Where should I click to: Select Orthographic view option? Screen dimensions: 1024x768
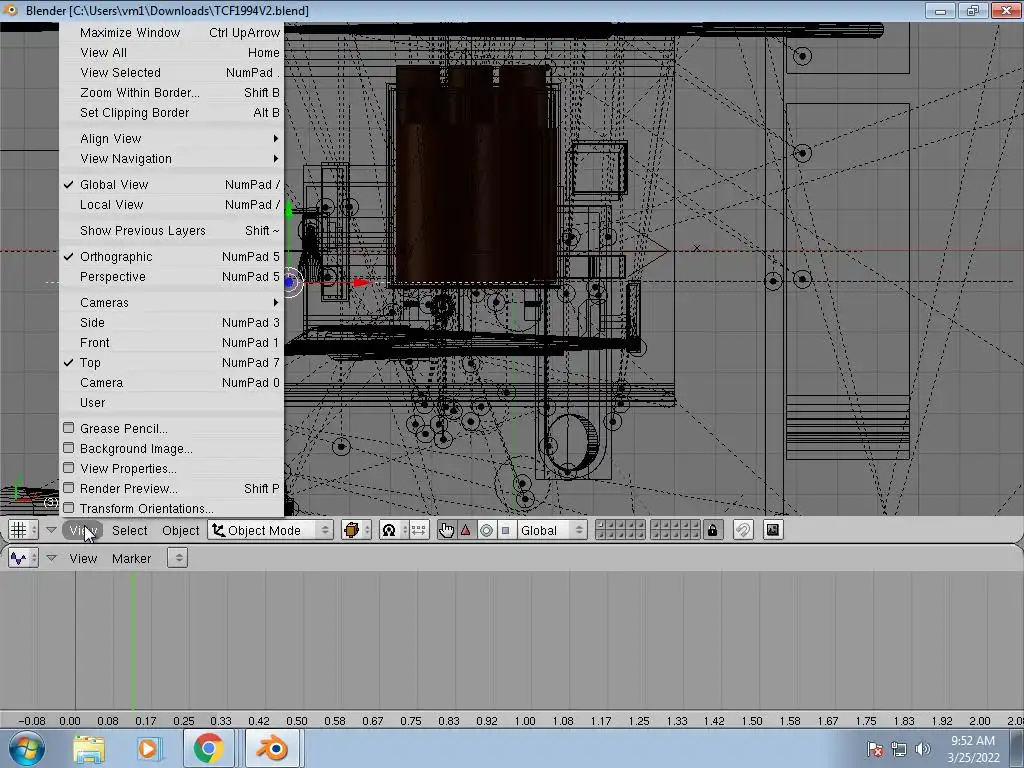(x=171, y=257)
